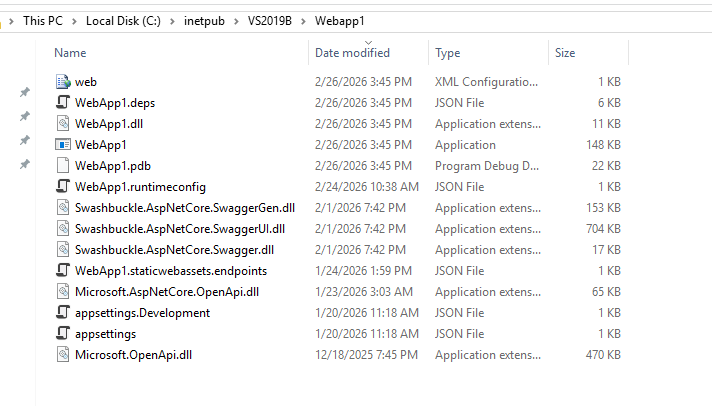Select WebApp1.pdb file name

tap(113, 166)
